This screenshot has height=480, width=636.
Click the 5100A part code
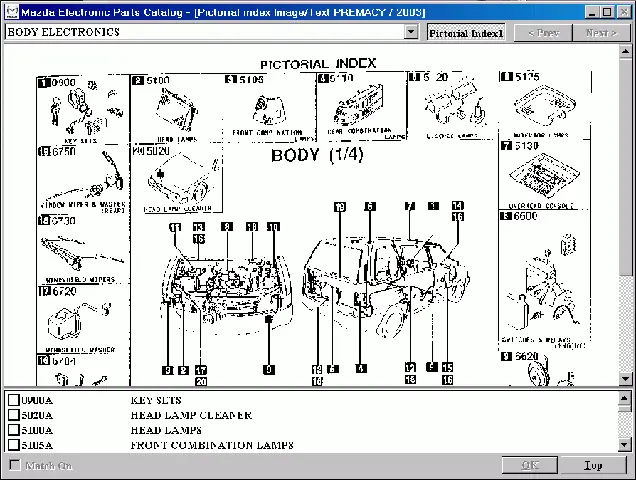coord(37,430)
